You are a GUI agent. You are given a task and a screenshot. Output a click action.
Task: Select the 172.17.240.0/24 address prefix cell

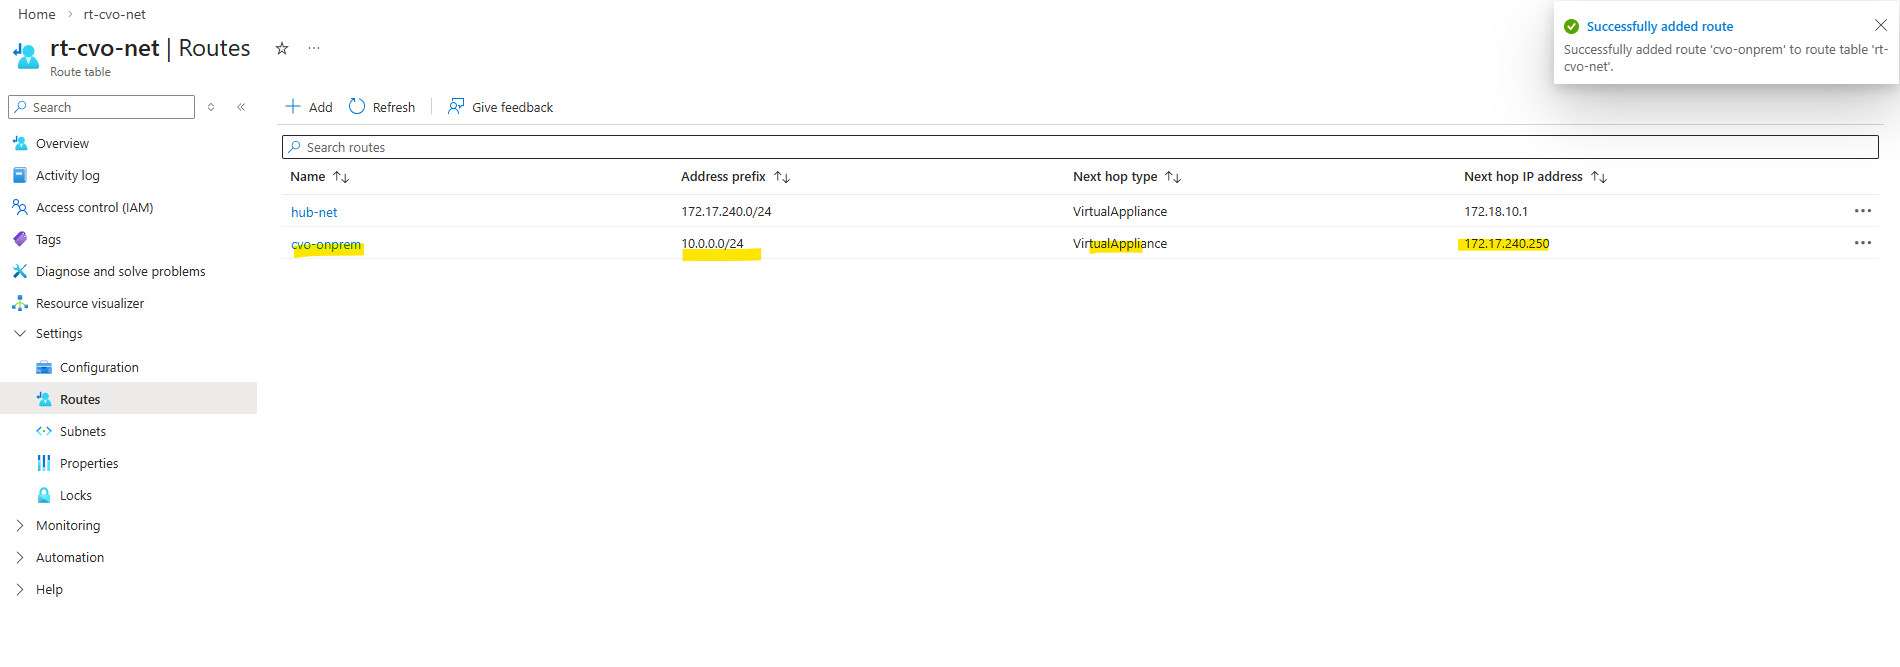727,212
